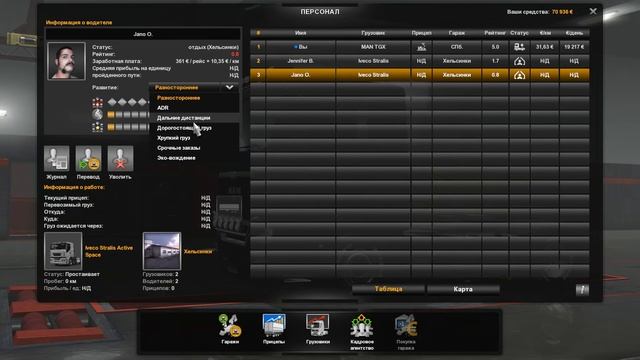The width and height of the screenshot is (640, 360).
Task: Click the high value cargo progress bar
Action: (x=128, y=127)
